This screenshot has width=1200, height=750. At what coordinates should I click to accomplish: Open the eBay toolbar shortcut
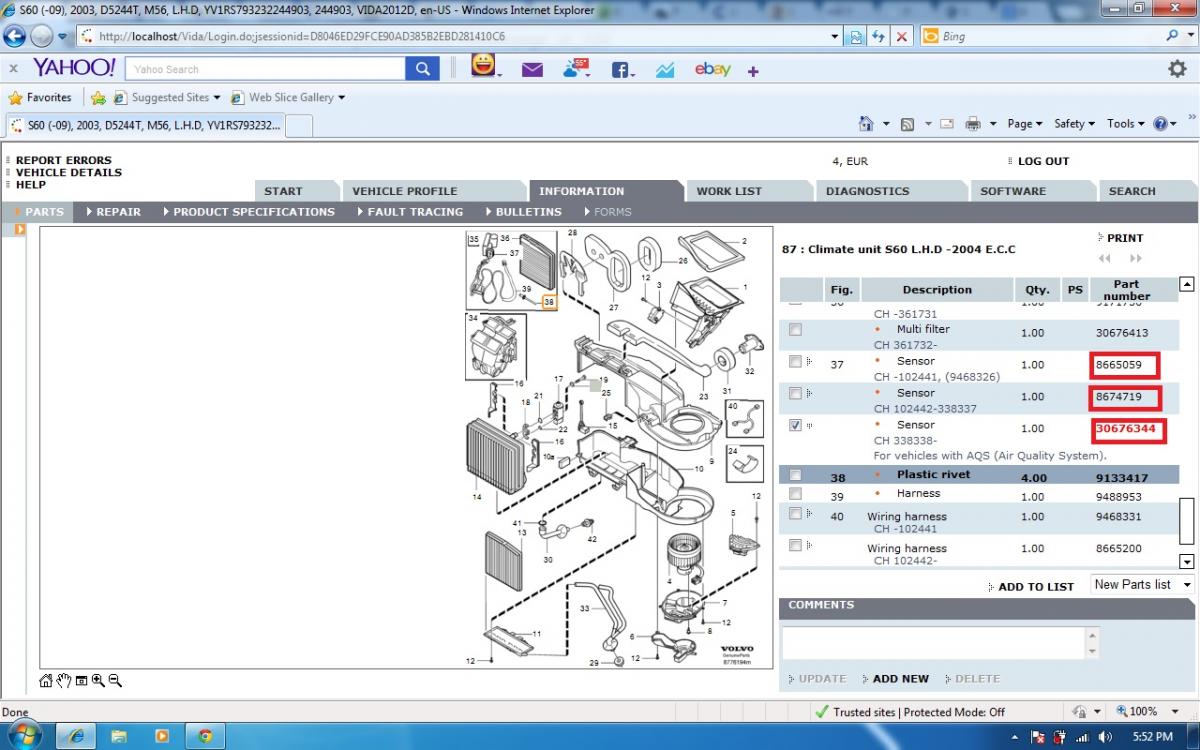pos(713,69)
